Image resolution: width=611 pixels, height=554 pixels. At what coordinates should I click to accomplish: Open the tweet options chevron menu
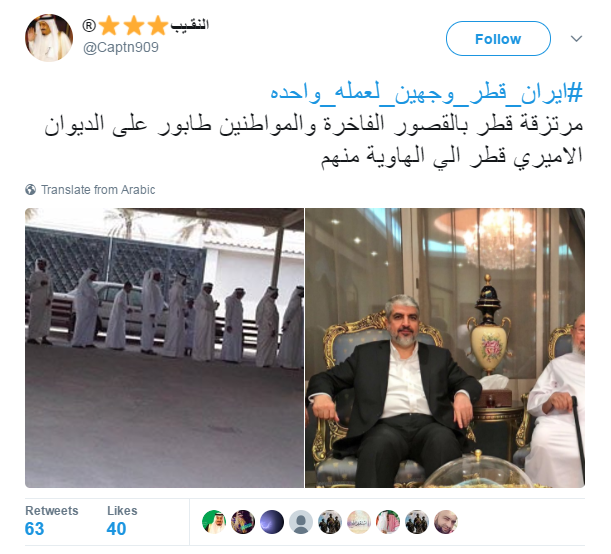pyautogui.click(x=576, y=39)
